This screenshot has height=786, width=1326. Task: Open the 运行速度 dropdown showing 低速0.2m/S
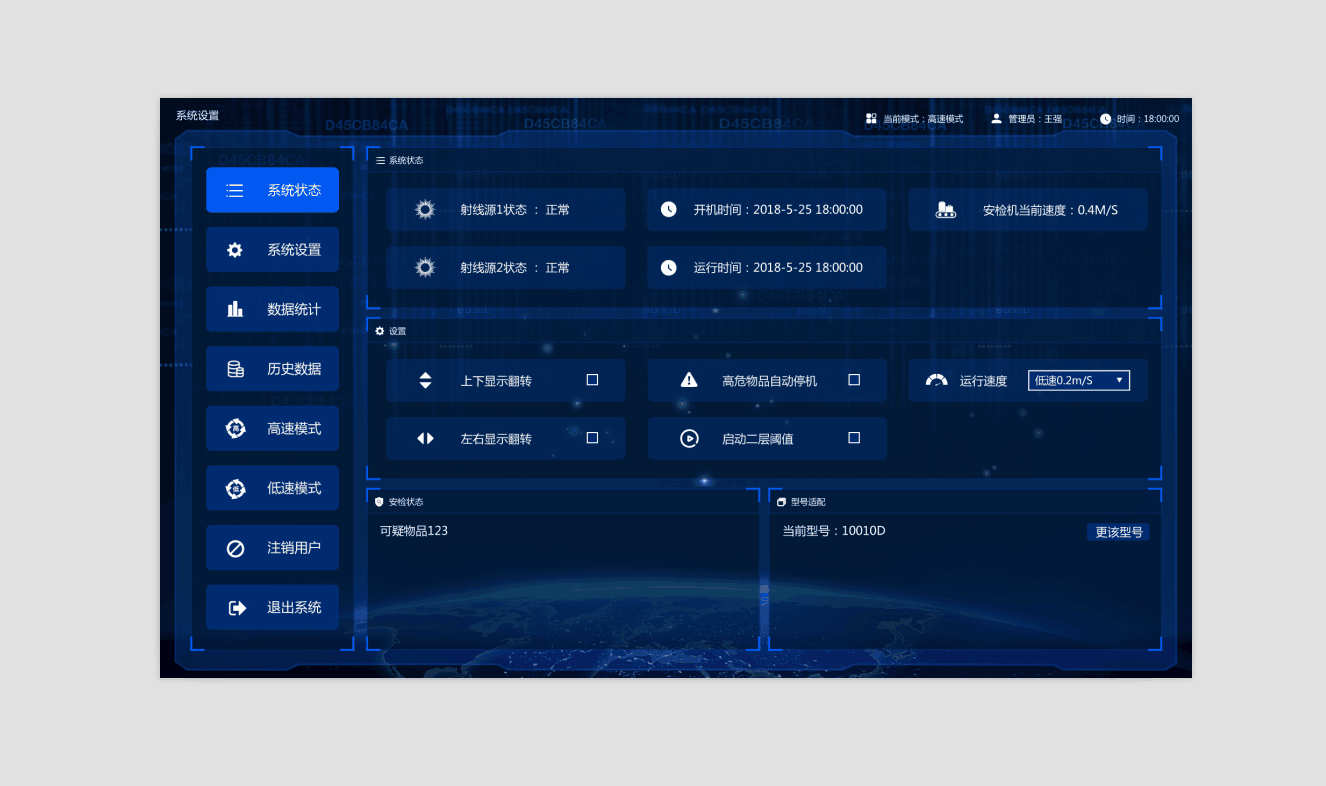pos(1079,380)
